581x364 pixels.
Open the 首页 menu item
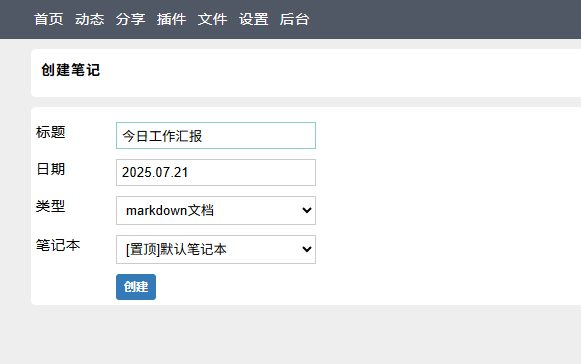click(49, 19)
